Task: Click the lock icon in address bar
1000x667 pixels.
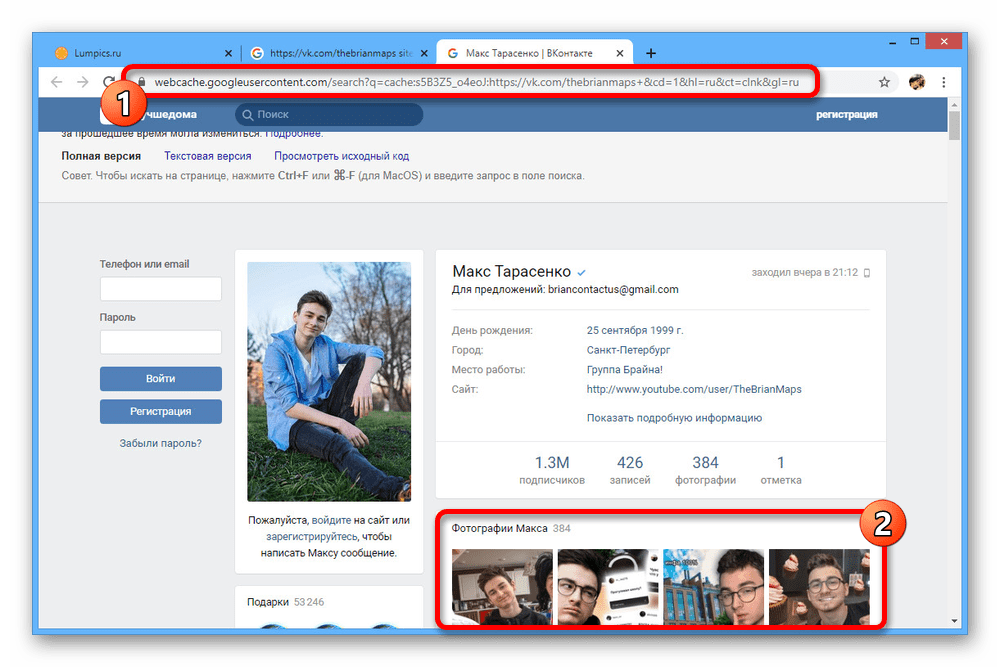Action: [141, 82]
